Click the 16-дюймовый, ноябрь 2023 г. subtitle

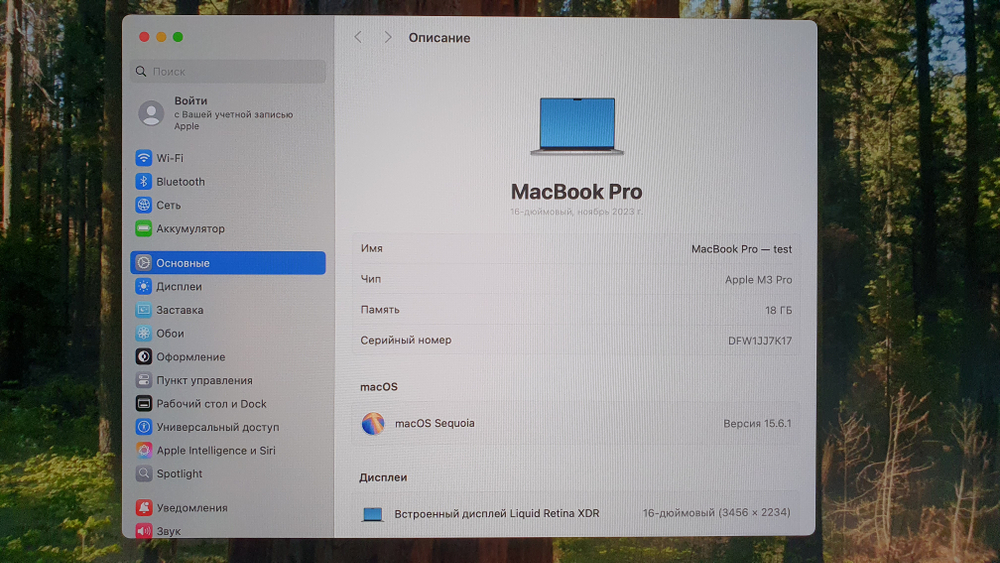pos(577,212)
